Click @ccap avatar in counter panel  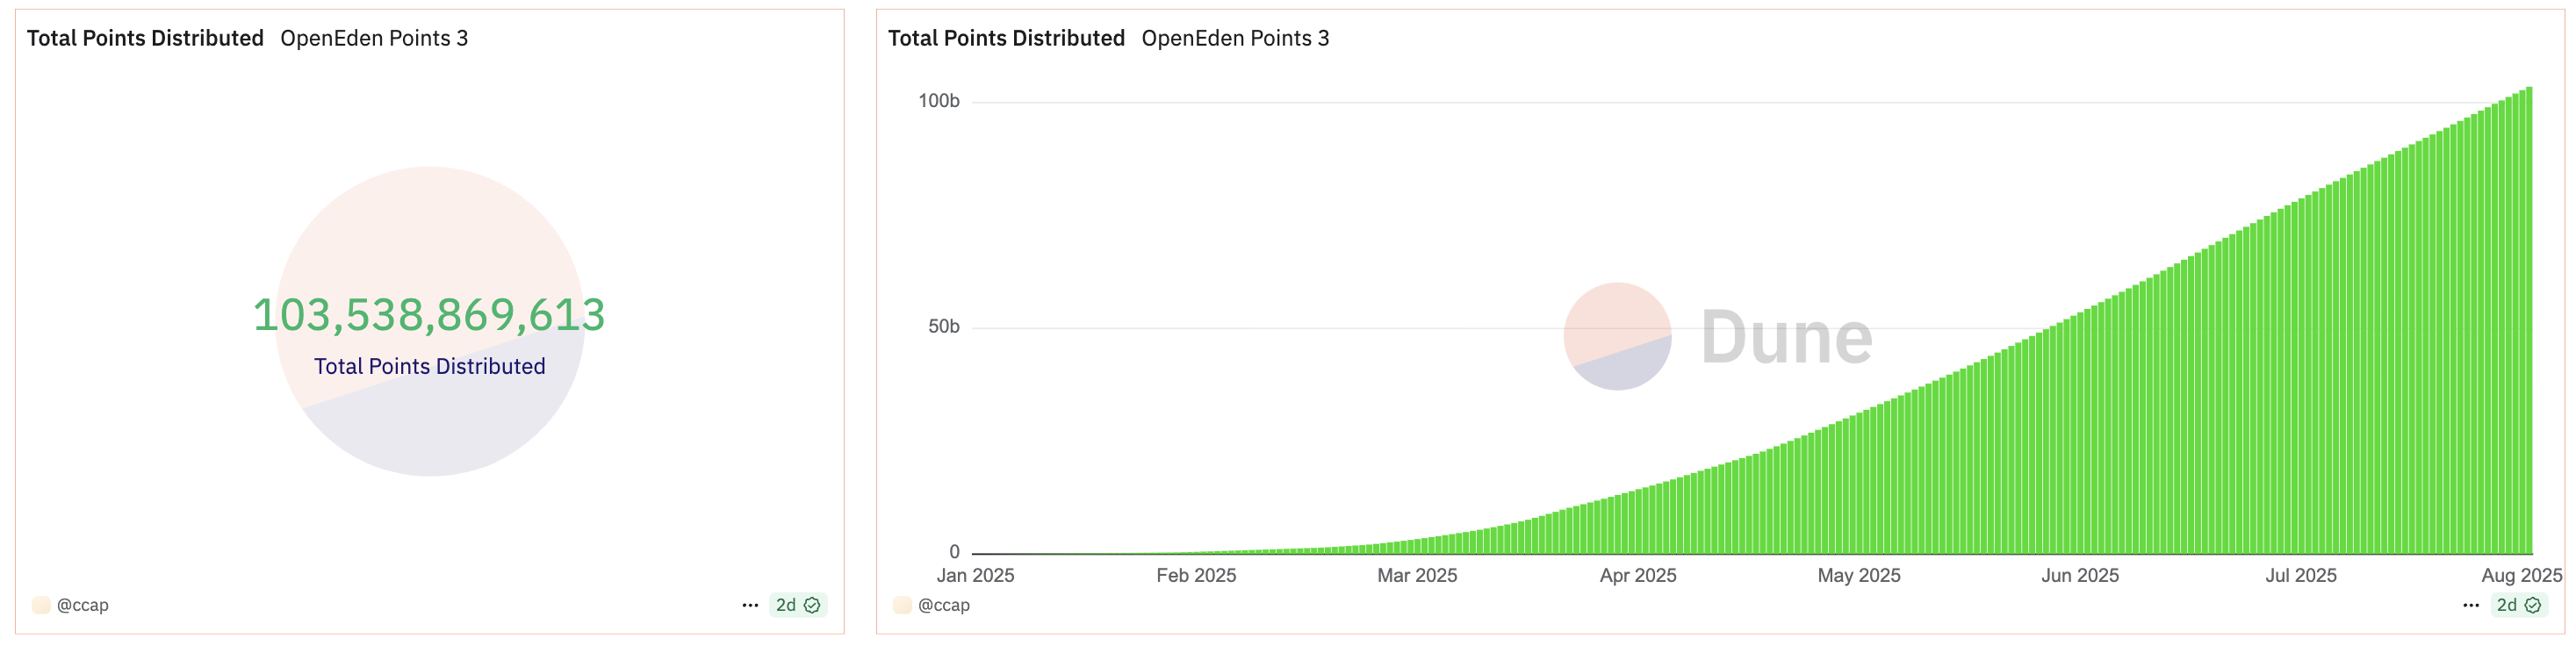tap(41, 605)
